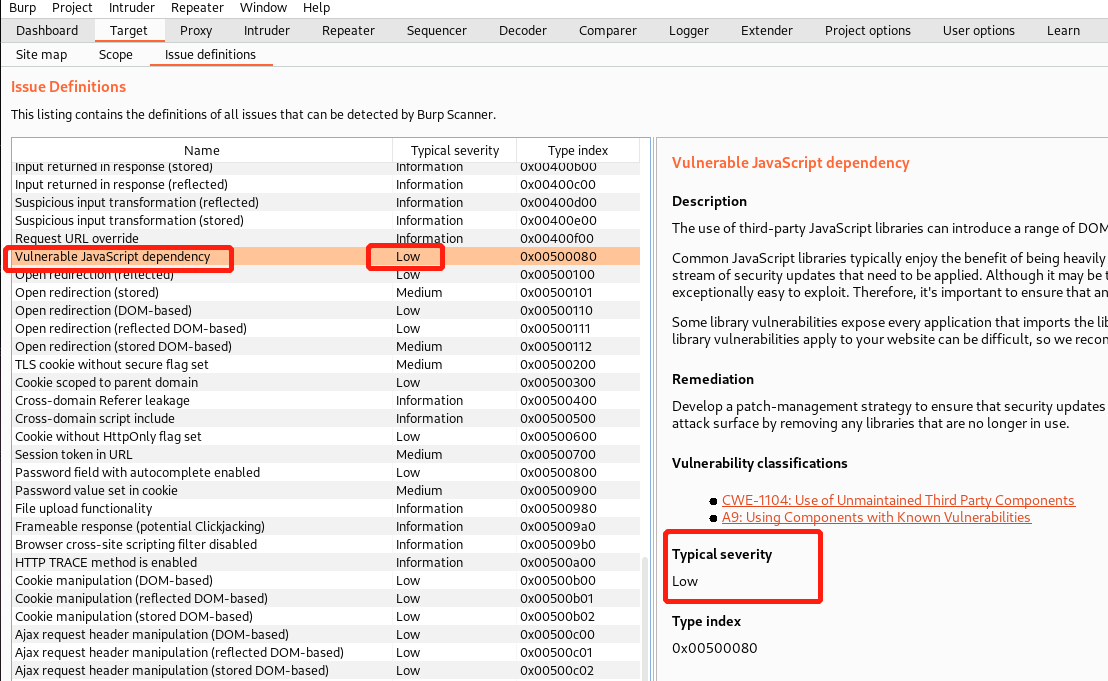Viewport: 1108px width, 681px height.
Task: Select Frameable response (potential Clickjacking) row
Action: [x=140, y=527]
